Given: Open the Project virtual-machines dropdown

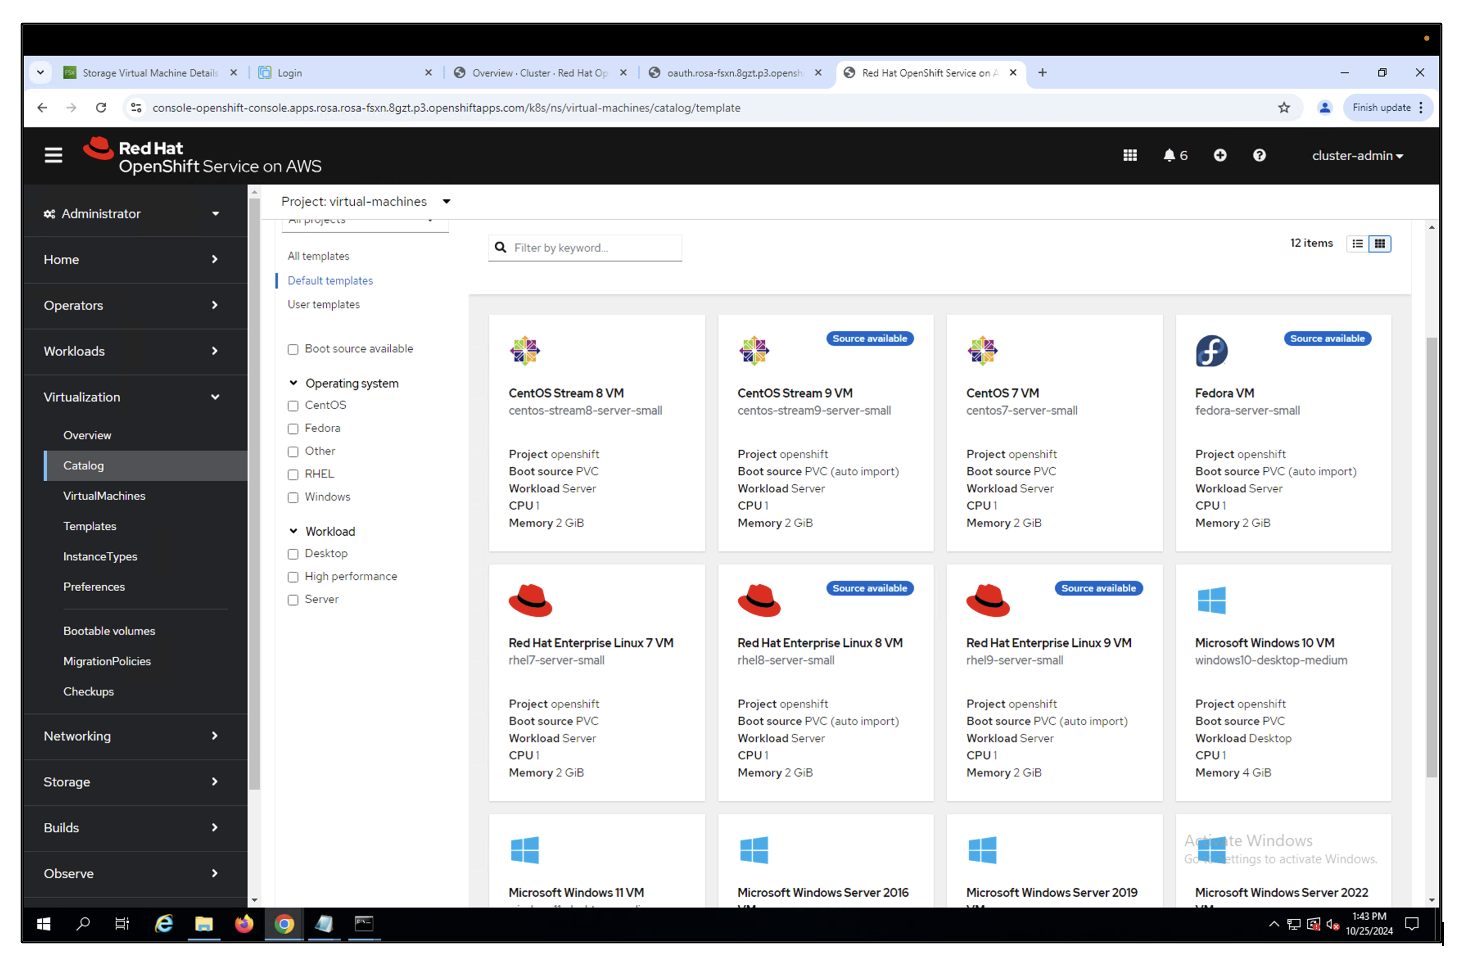Looking at the screenshot, I should [x=366, y=201].
